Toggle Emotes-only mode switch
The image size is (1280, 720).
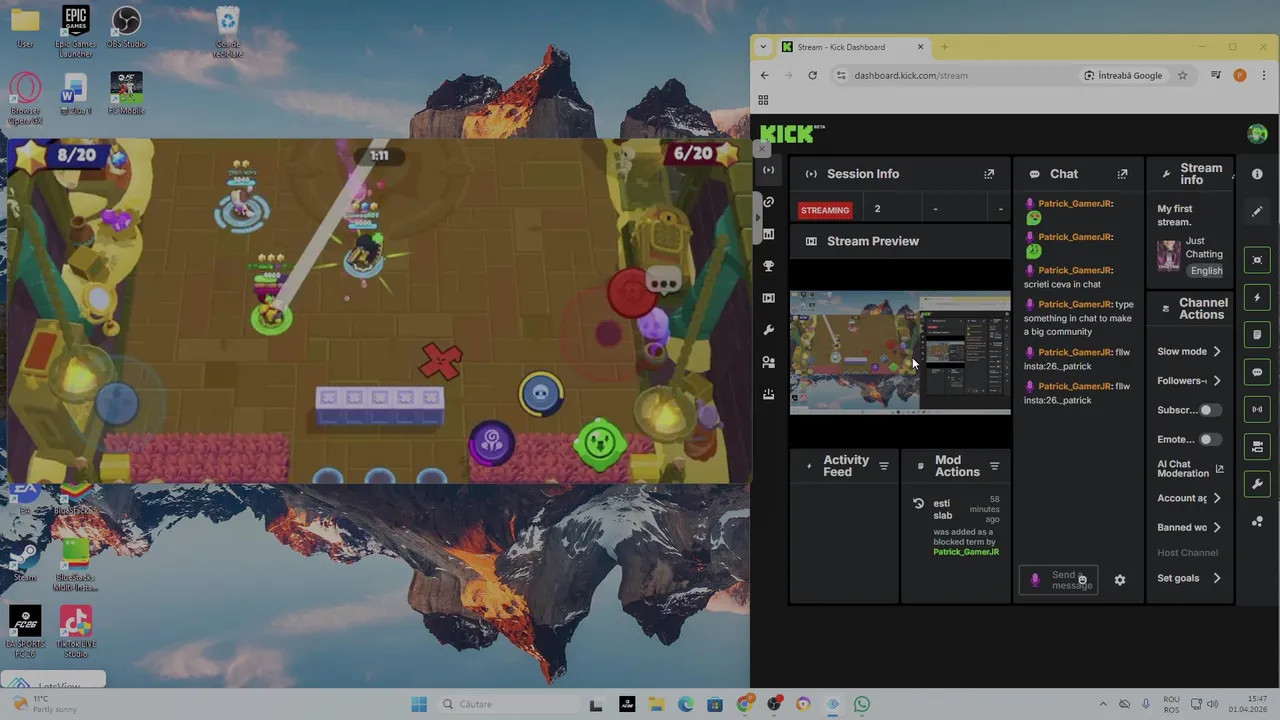1210,439
